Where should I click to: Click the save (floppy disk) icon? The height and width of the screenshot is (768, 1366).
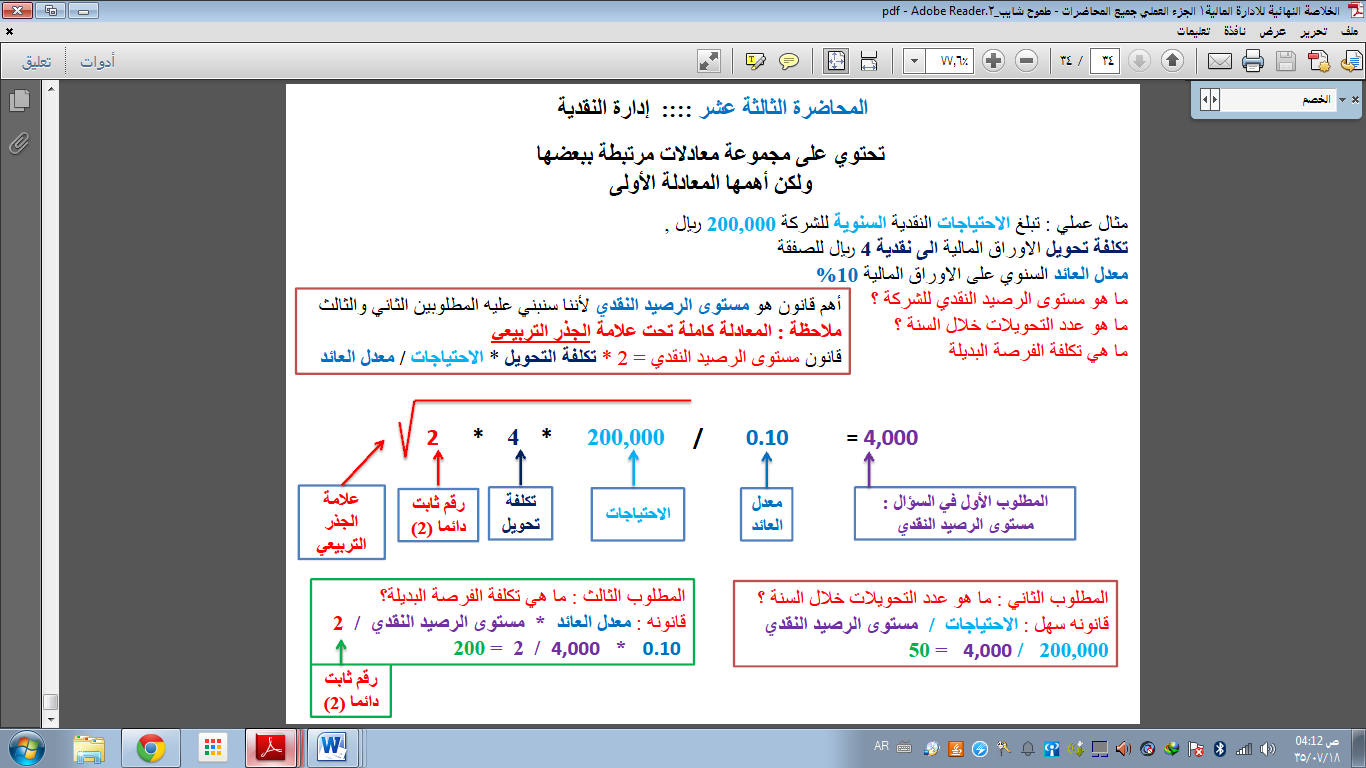pyautogui.click(x=1285, y=61)
